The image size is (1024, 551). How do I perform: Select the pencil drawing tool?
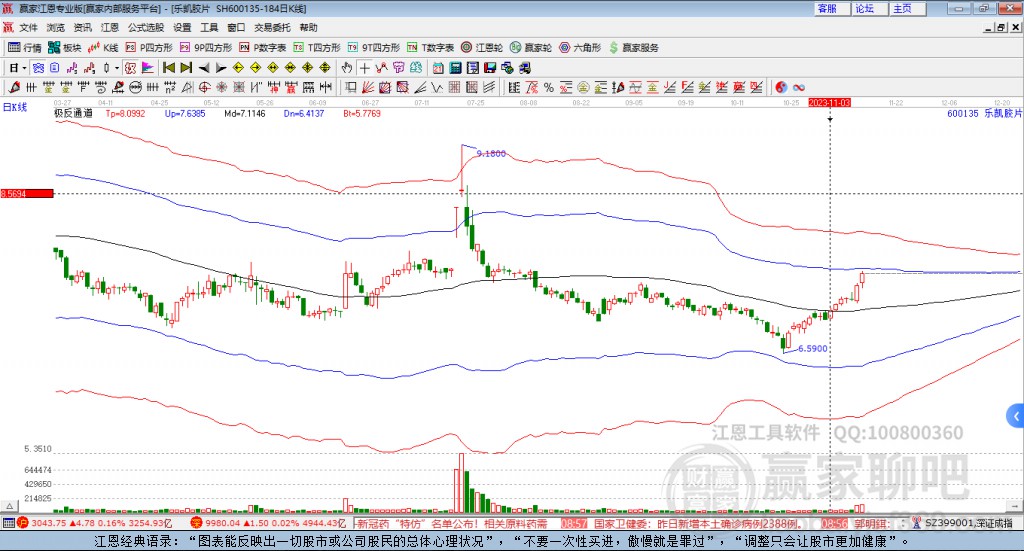[x=14, y=87]
